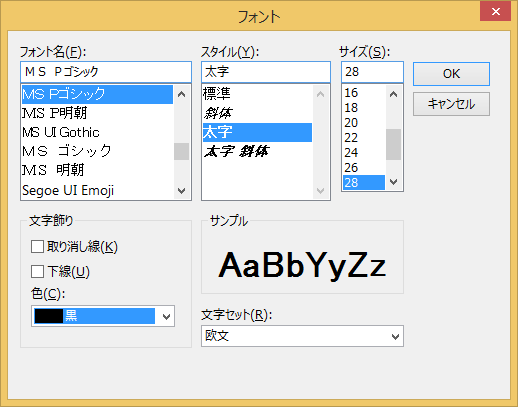This screenshot has height=407, width=518.
Task: Click the size list scroll-down arrow
Action: (x=393, y=182)
